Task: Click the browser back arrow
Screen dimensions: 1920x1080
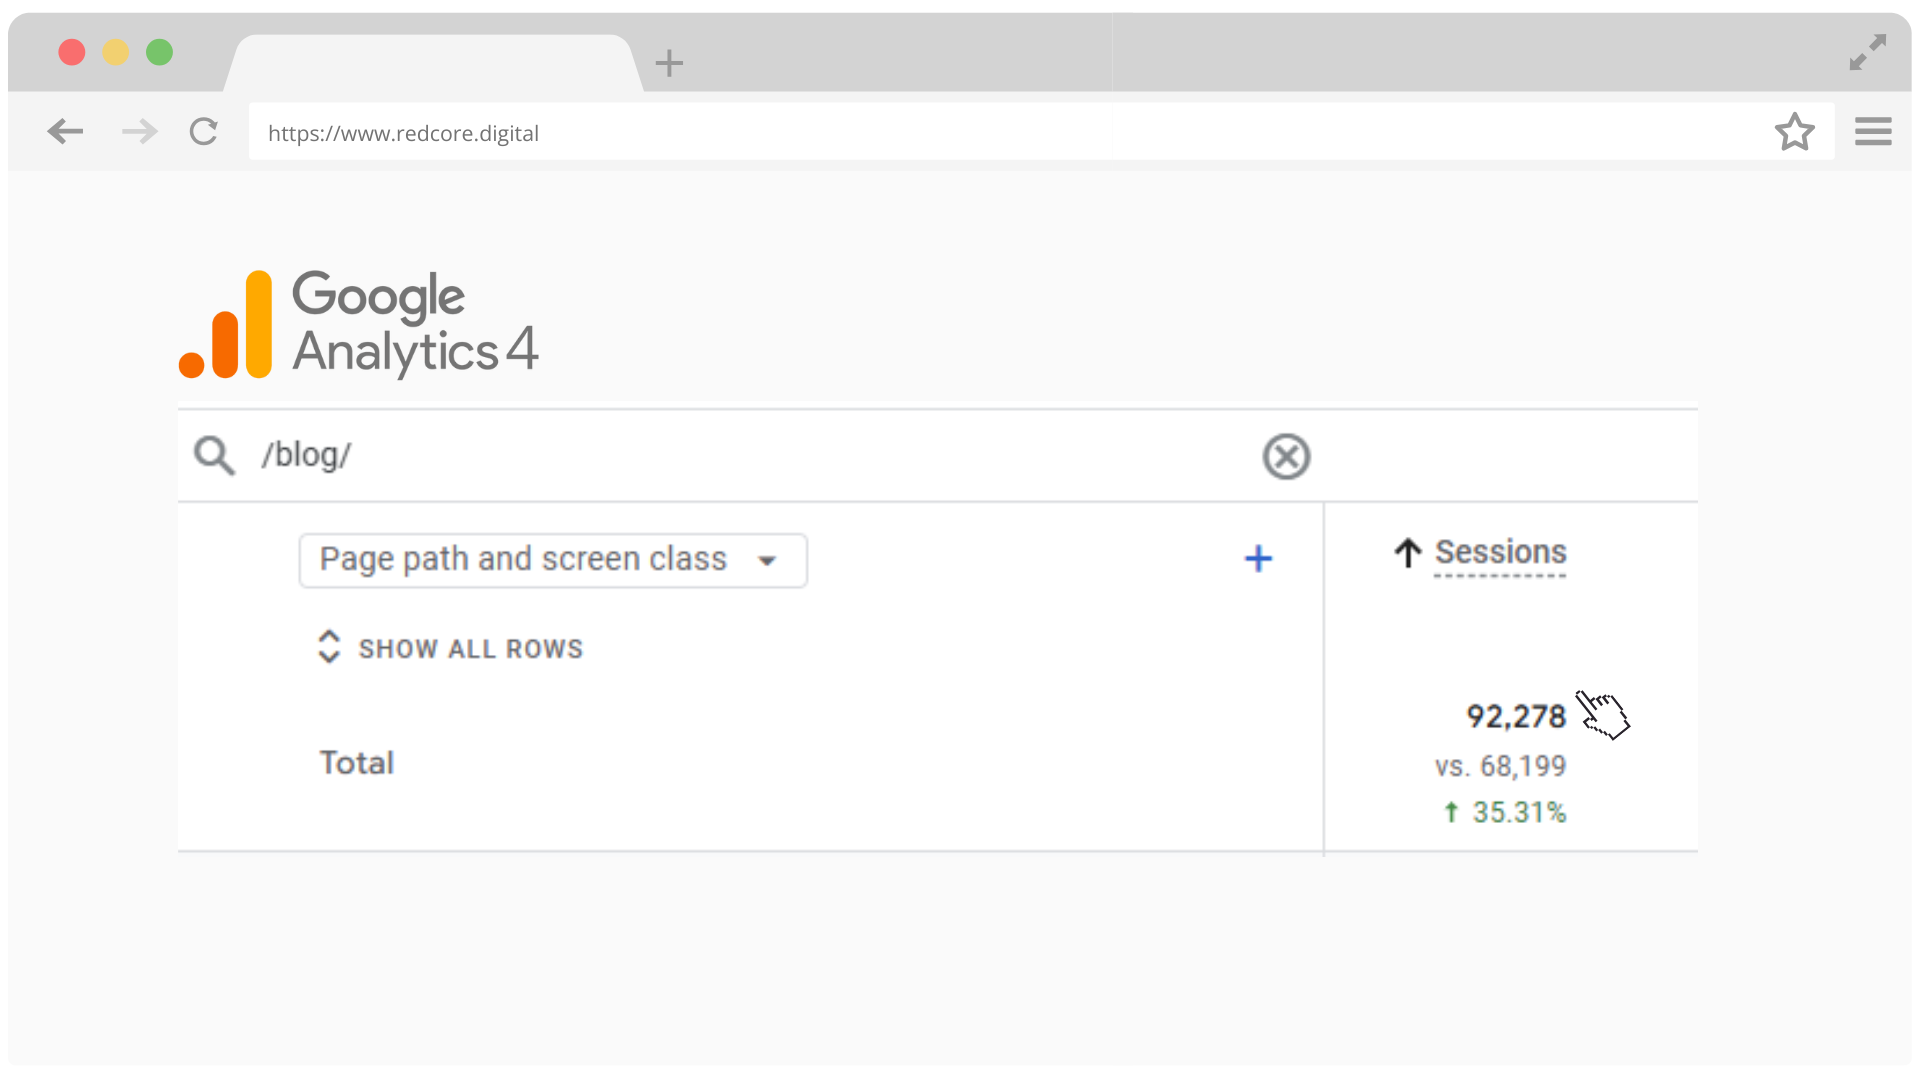Action: [x=65, y=132]
